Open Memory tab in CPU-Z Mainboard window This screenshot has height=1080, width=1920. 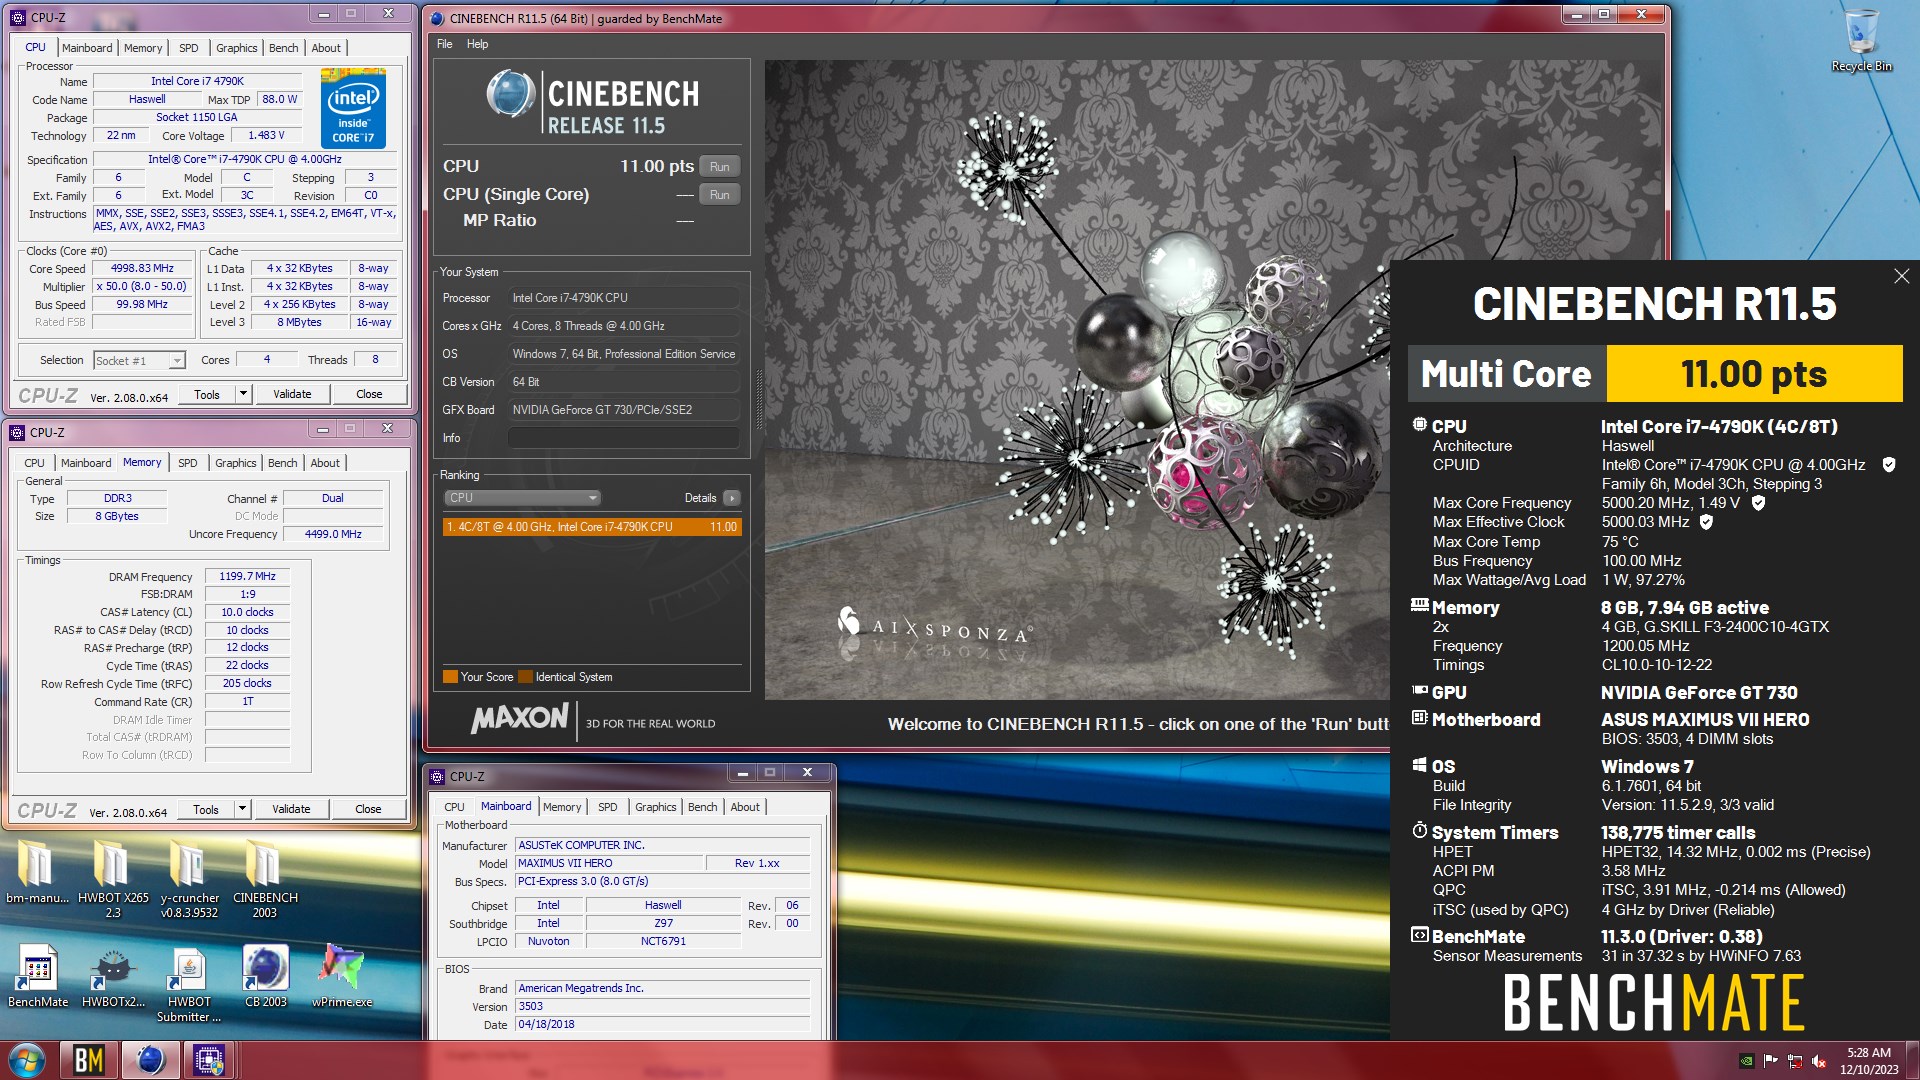click(562, 807)
